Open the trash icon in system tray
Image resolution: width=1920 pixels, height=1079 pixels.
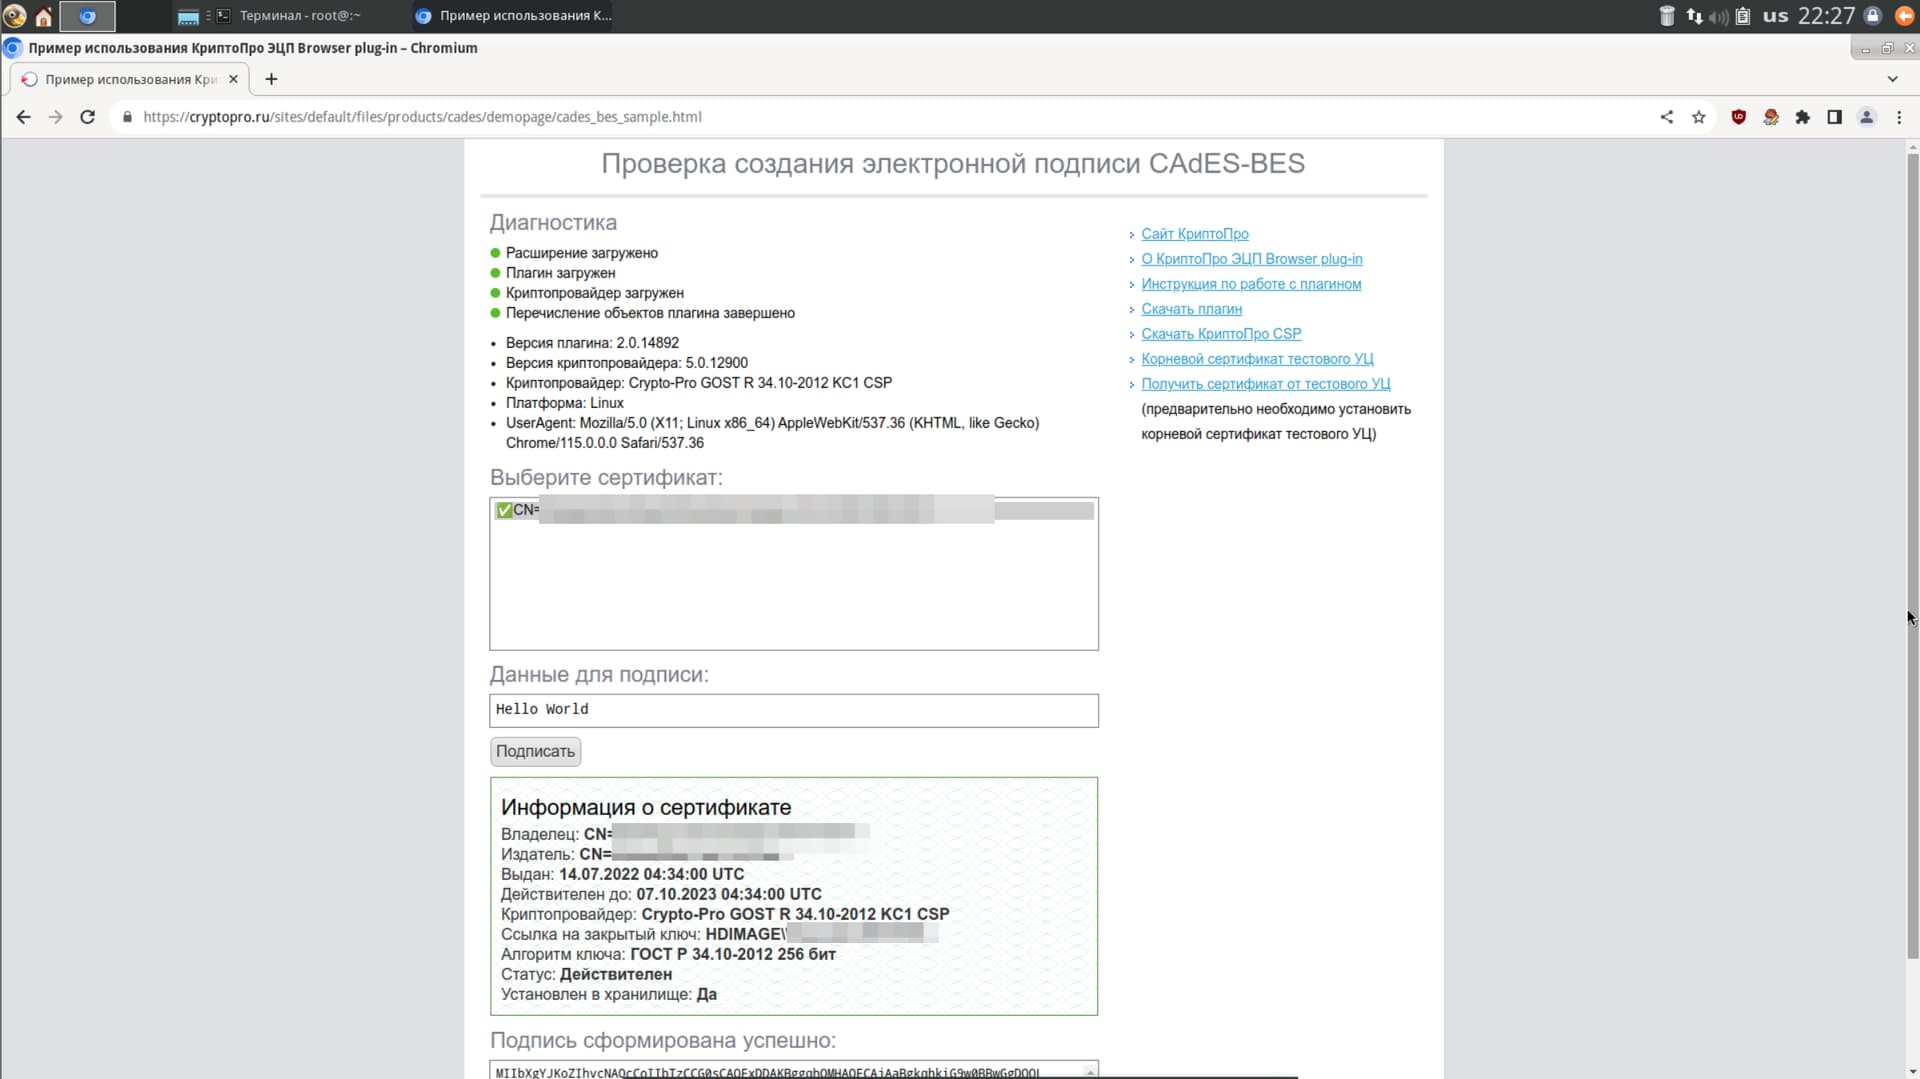click(1666, 16)
